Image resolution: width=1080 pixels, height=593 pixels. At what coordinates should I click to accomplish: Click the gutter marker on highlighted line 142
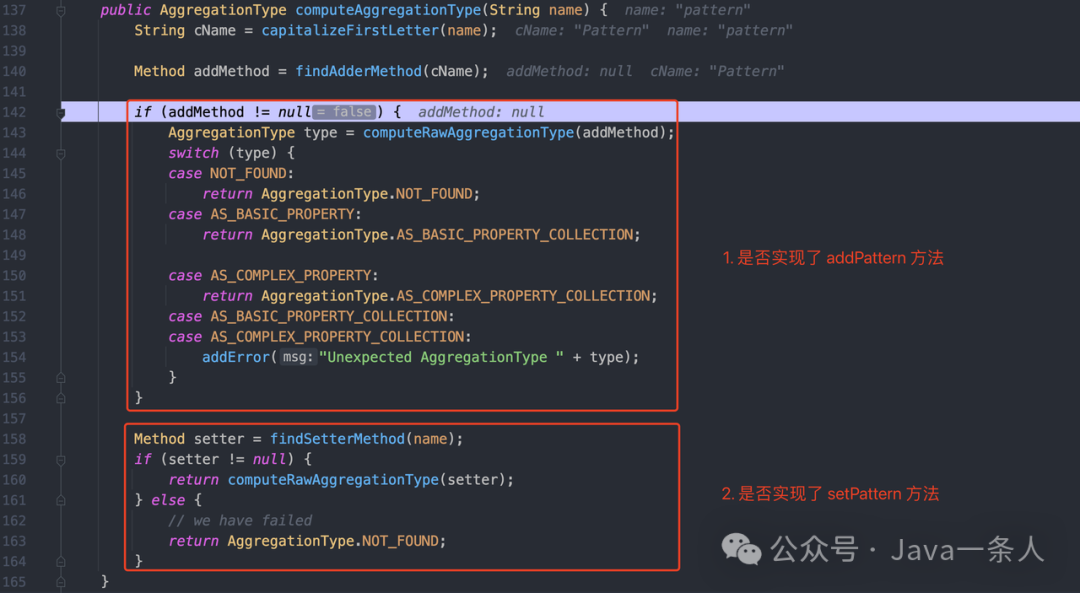point(61,112)
